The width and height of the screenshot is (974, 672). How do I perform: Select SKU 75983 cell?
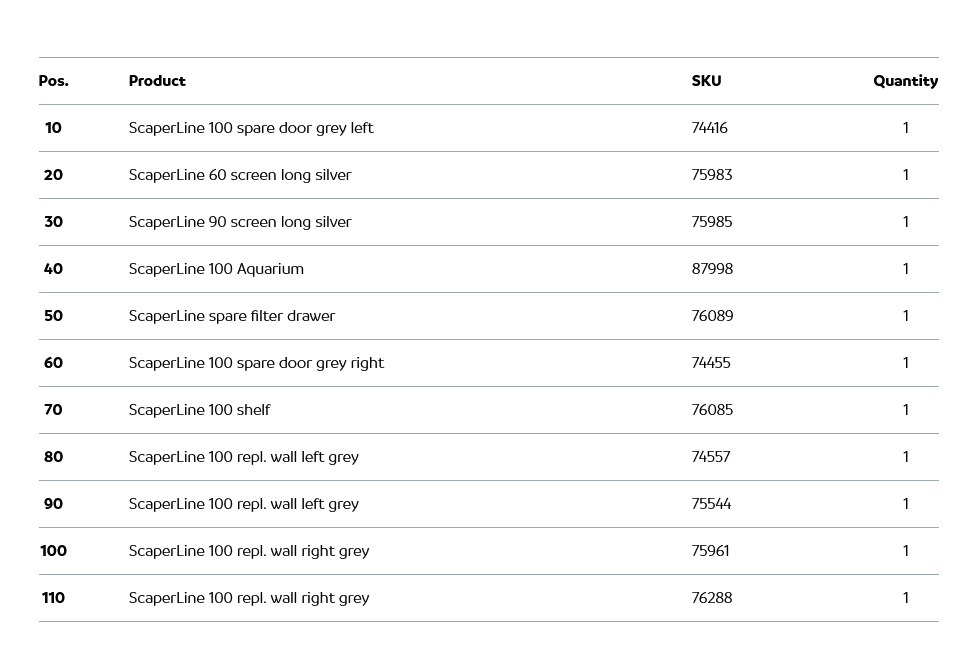point(712,175)
